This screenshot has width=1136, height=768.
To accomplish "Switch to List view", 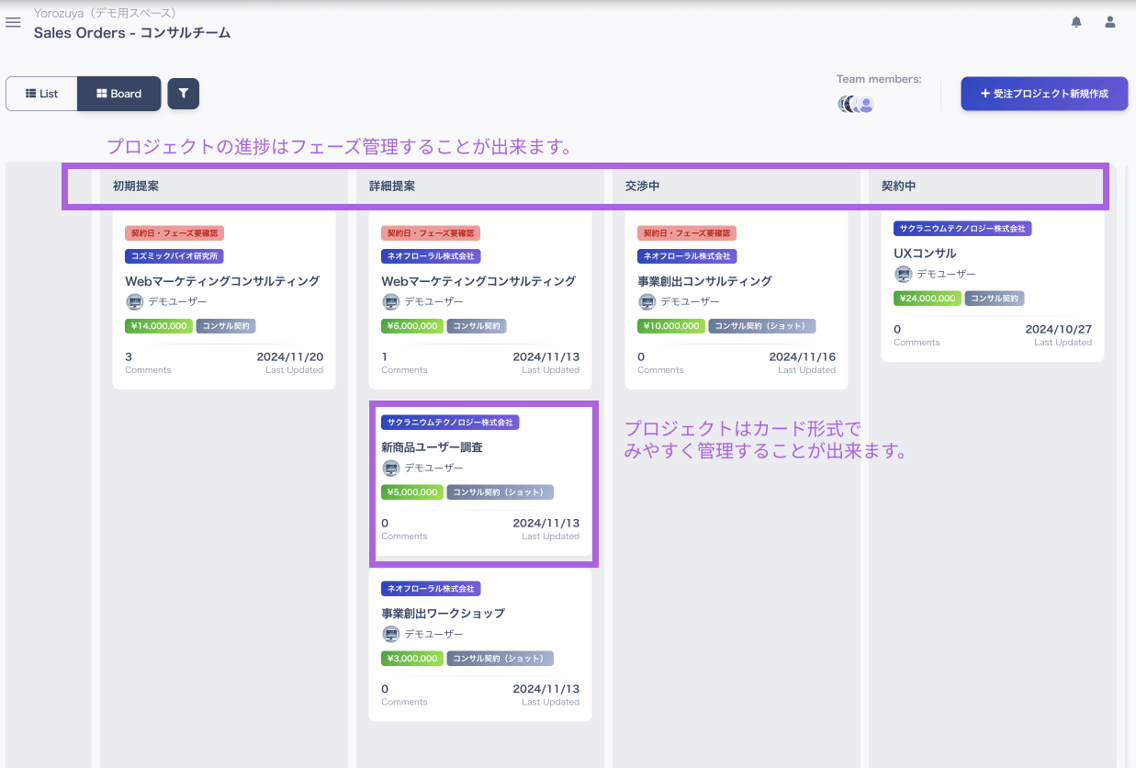I will point(42,93).
